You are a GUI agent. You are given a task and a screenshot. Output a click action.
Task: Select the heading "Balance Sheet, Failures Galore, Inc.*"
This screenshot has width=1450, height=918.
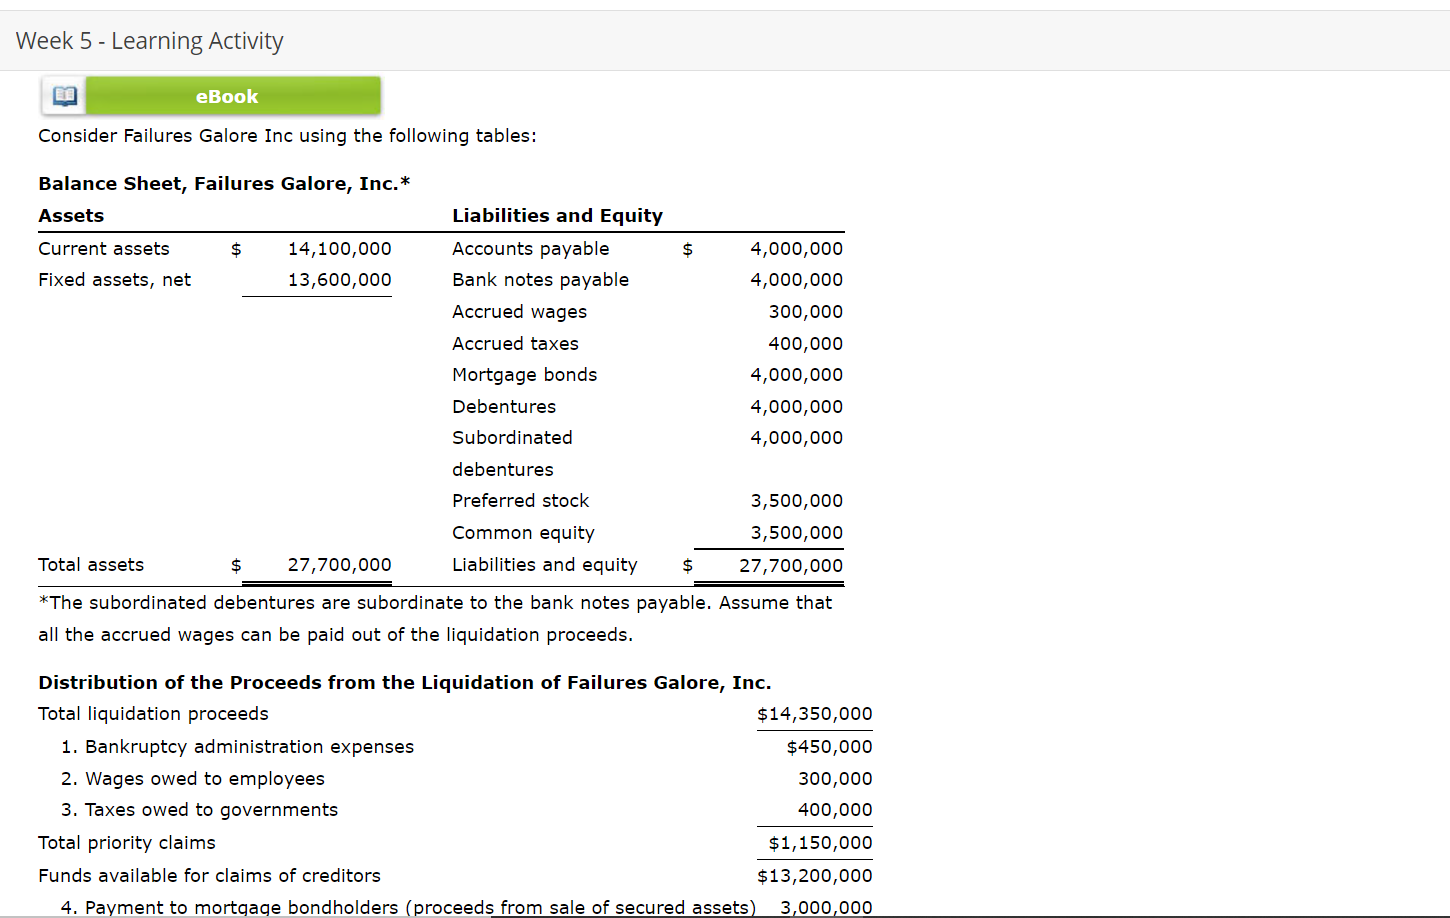click(224, 184)
